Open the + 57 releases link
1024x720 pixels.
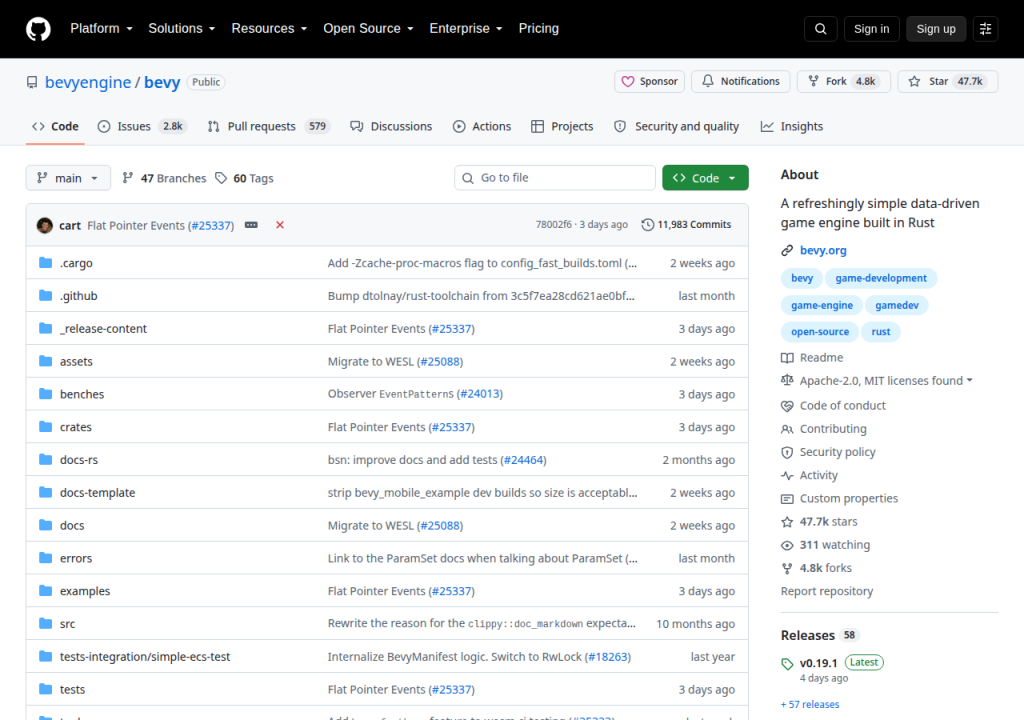pos(810,704)
